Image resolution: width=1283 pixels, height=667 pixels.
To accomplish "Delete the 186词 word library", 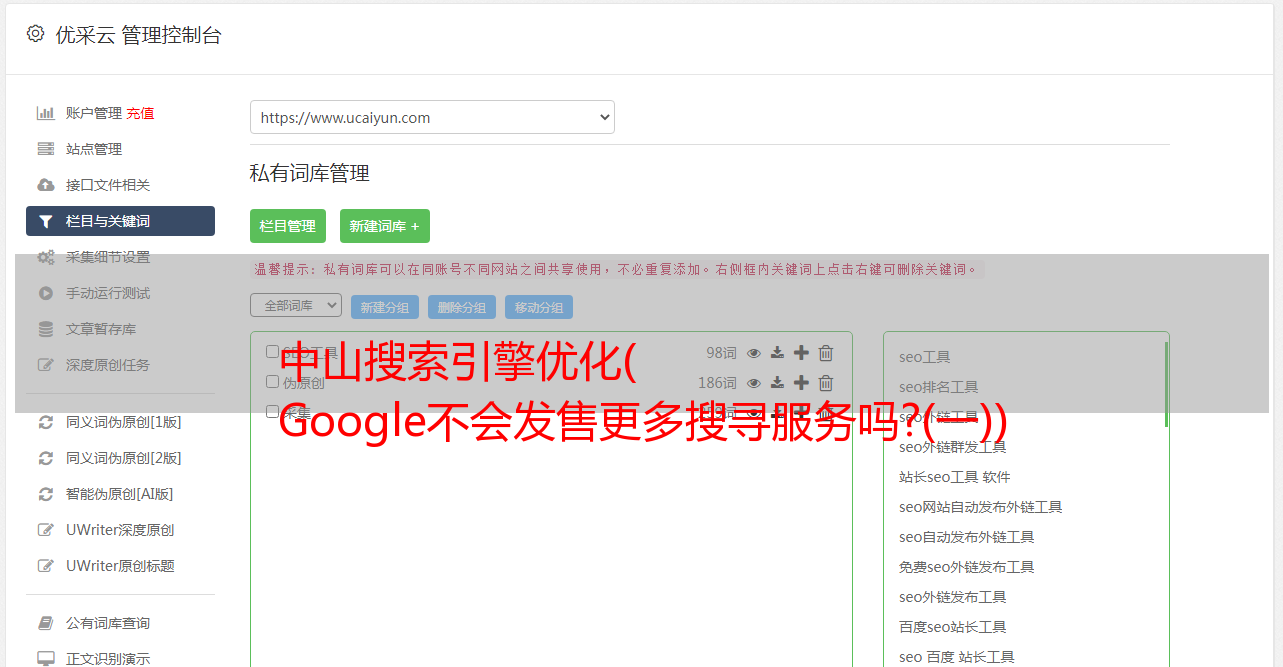I will 826,383.
